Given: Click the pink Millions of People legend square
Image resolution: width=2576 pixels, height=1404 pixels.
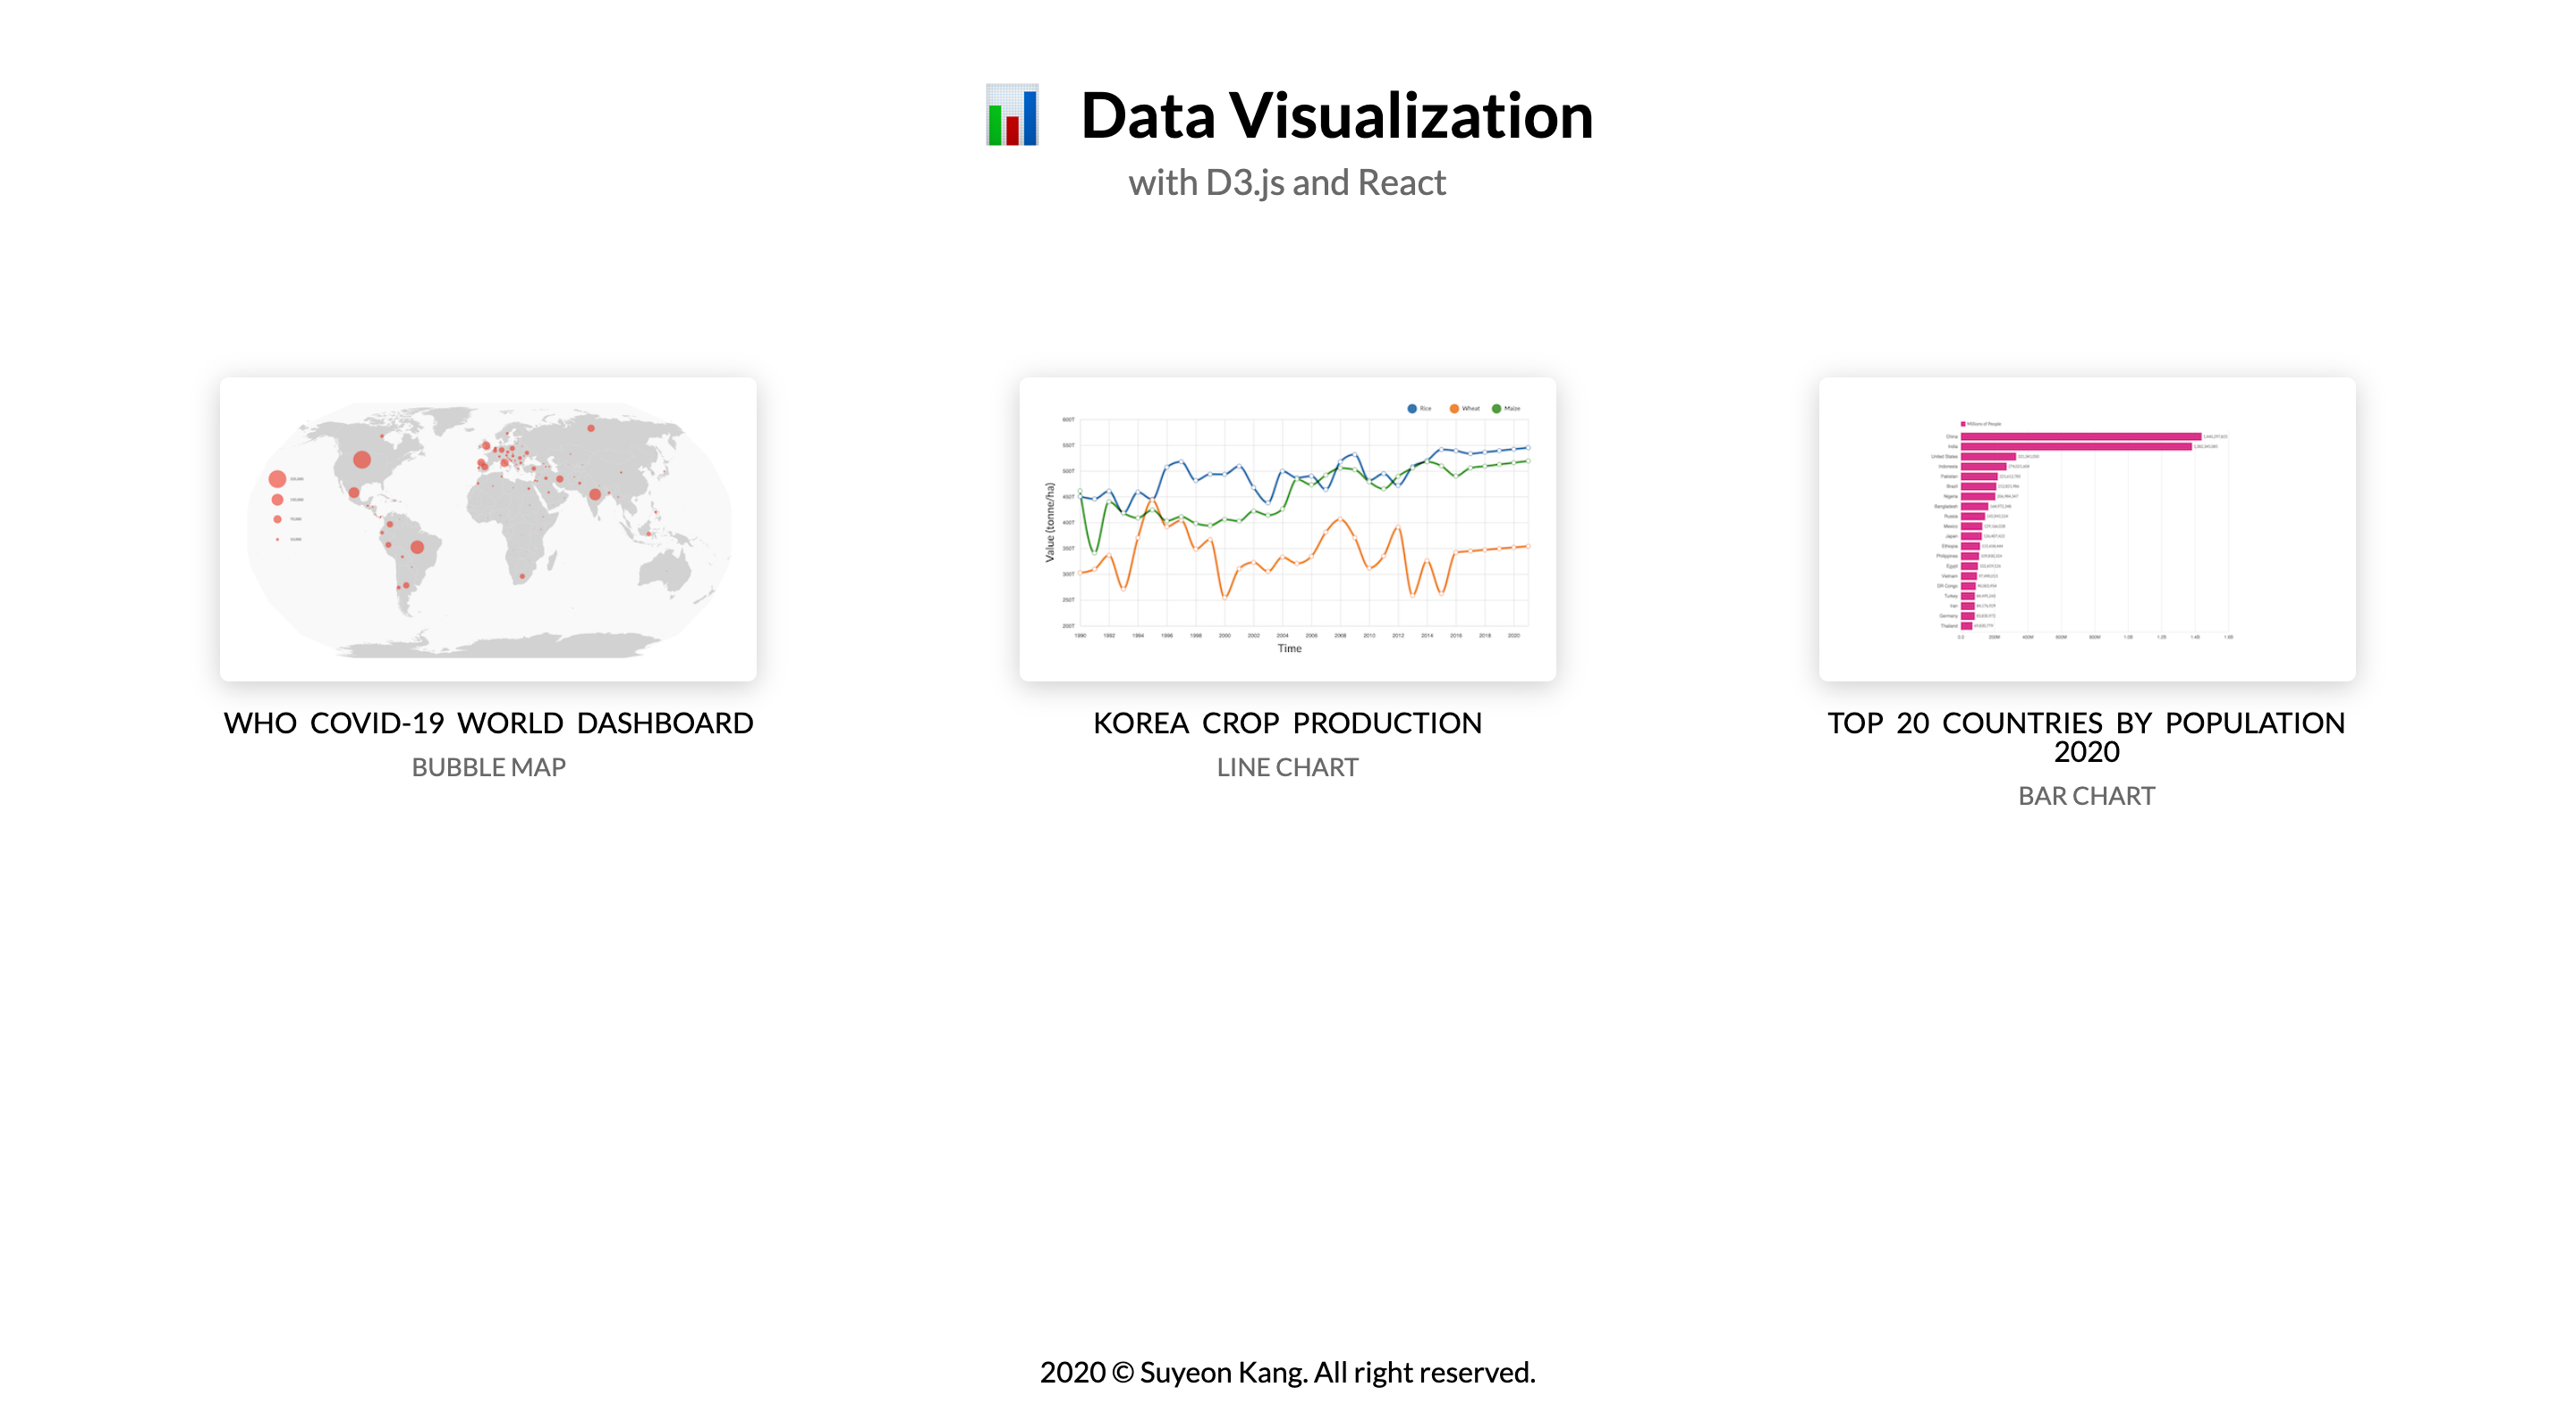Looking at the screenshot, I should pos(1964,425).
